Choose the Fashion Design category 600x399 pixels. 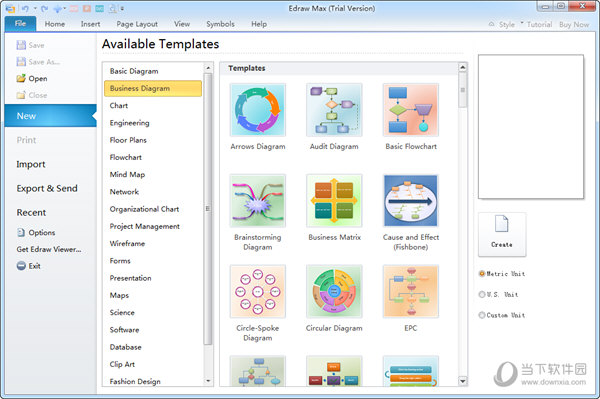[153, 381]
